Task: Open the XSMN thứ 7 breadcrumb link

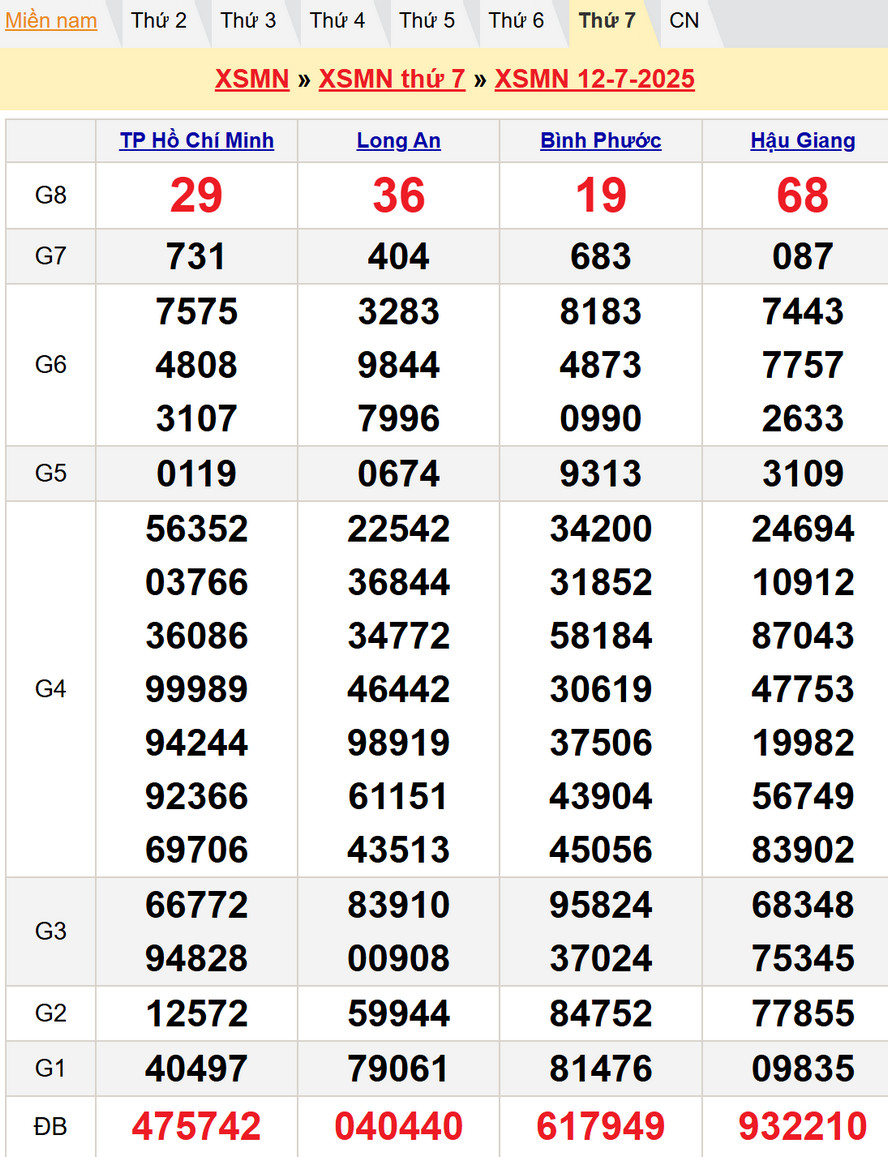Action: (392, 79)
